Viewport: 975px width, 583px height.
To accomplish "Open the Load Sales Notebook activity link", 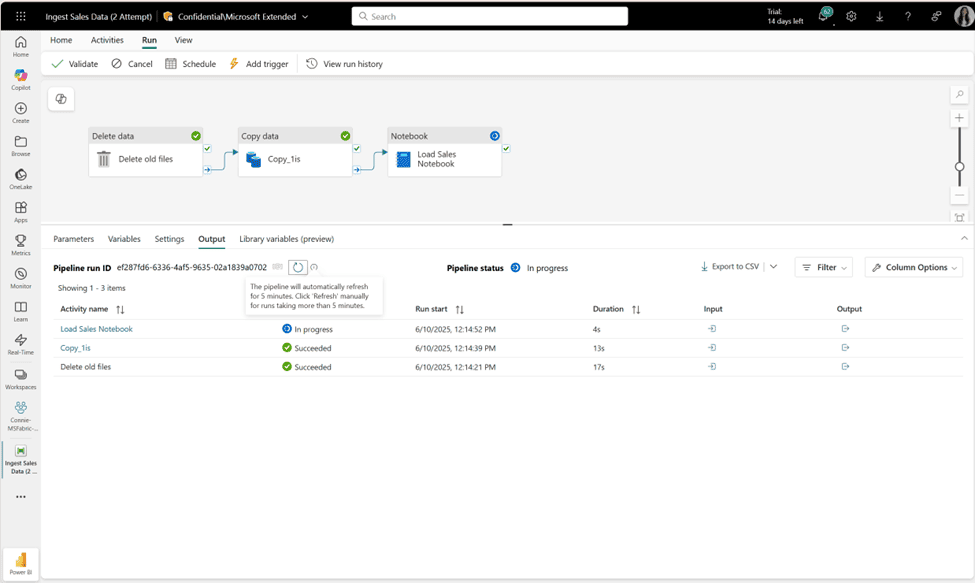I will tap(96, 329).
